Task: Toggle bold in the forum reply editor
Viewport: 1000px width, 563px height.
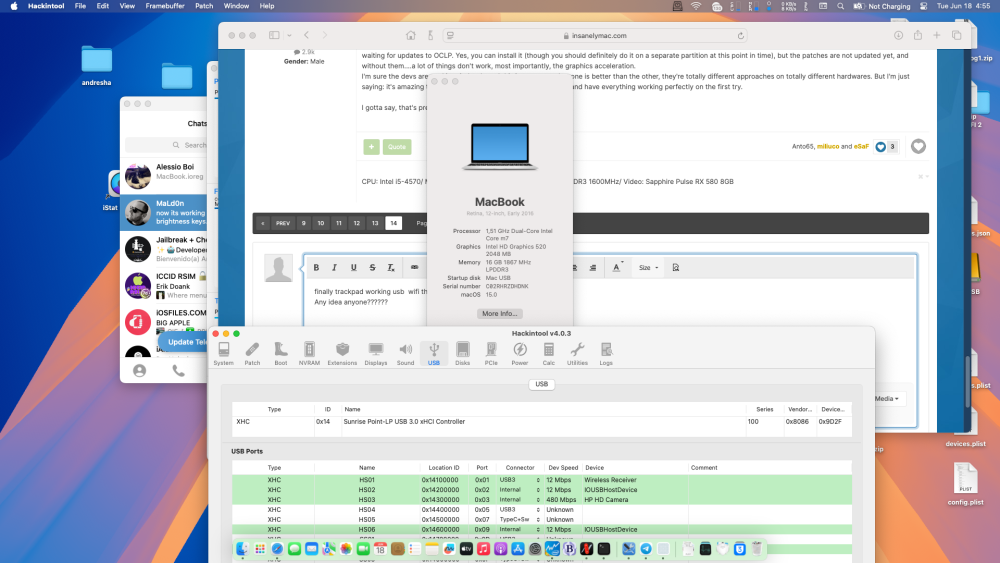Action: point(316,268)
